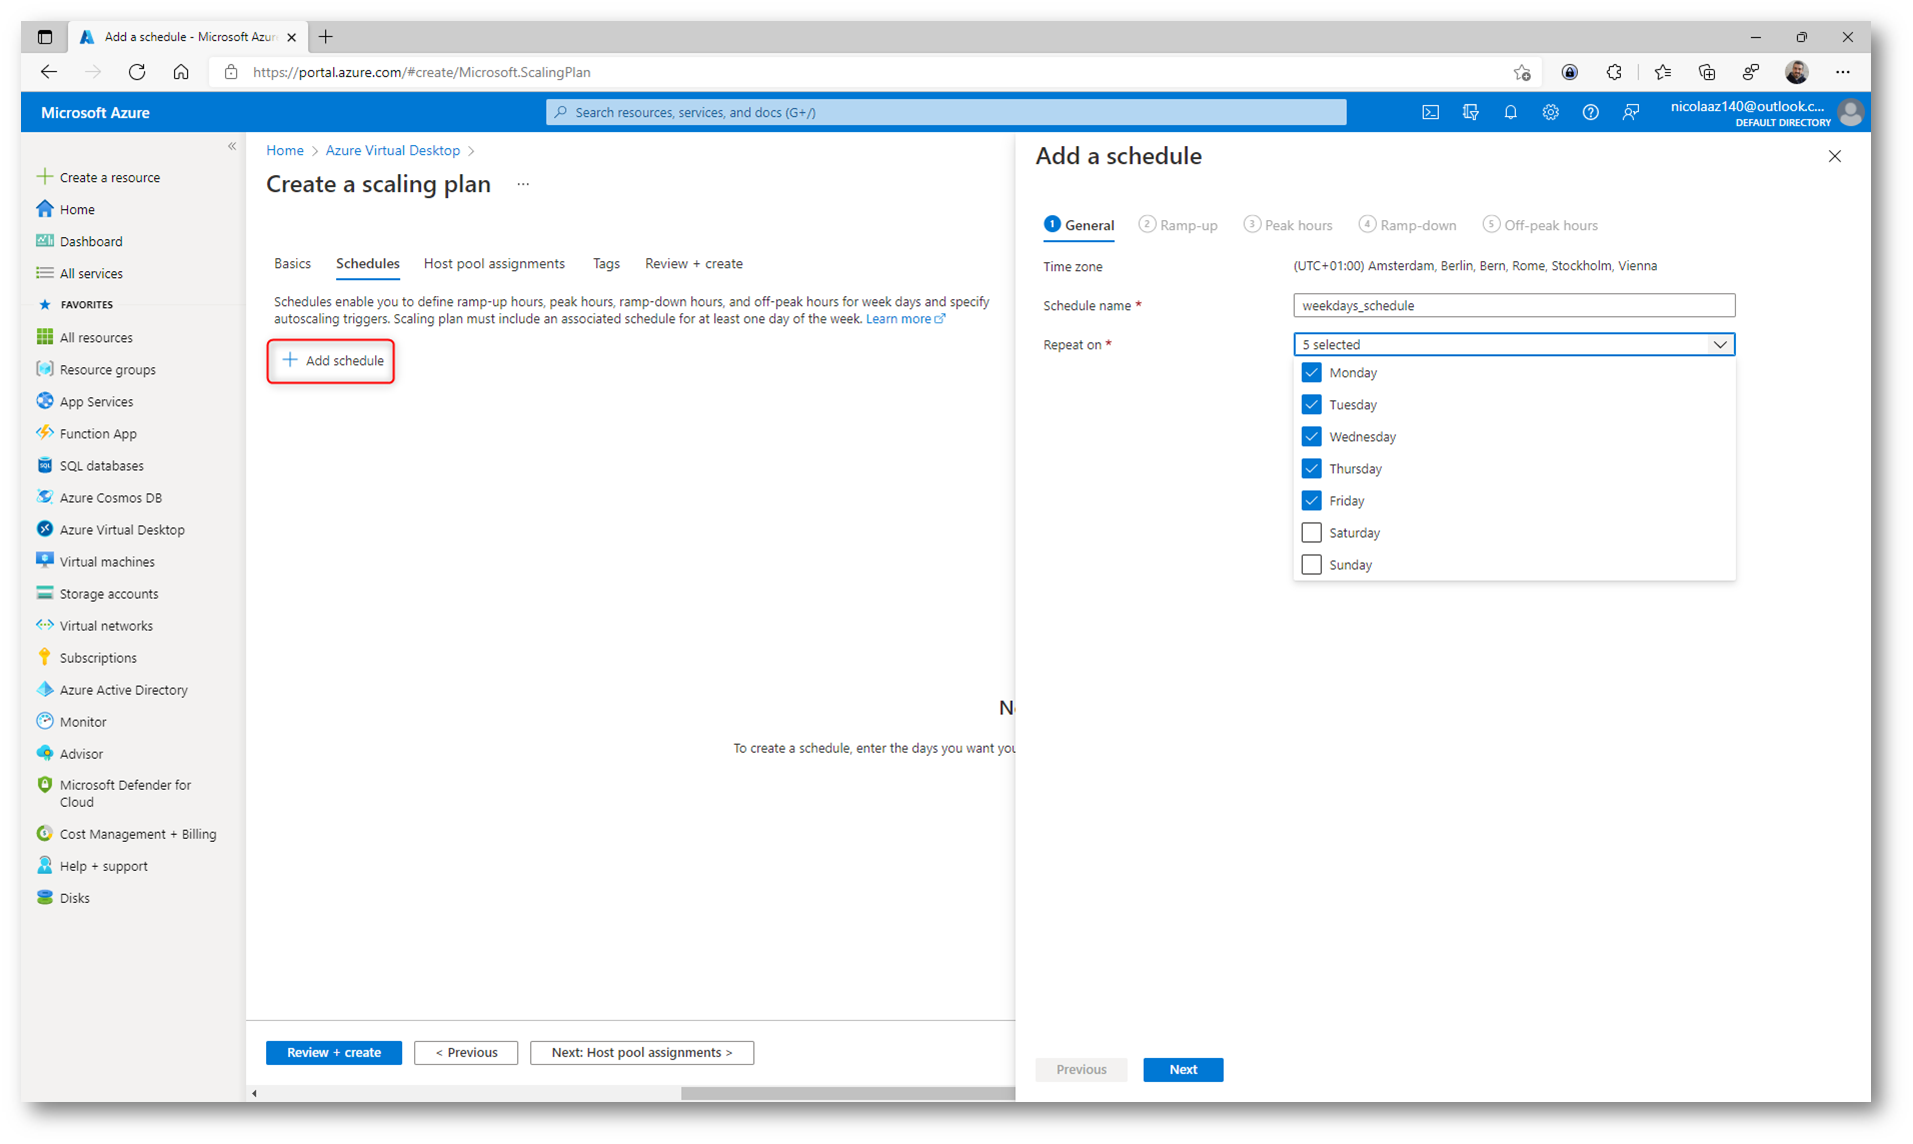The image size is (1913, 1144).
Task: Click the Microsoft Defender for Cloud shield icon
Action: (44, 785)
